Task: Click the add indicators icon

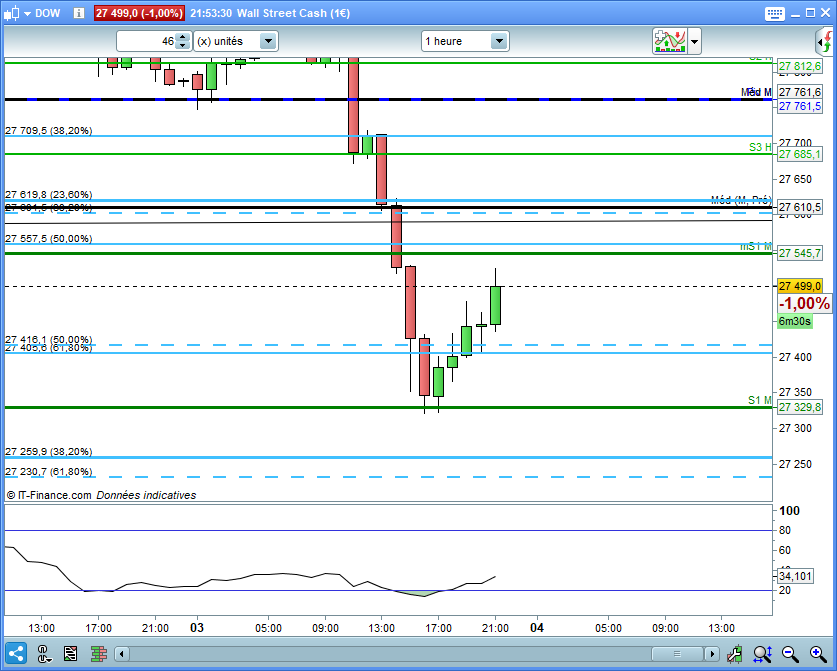Action: (x=669, y=41)
